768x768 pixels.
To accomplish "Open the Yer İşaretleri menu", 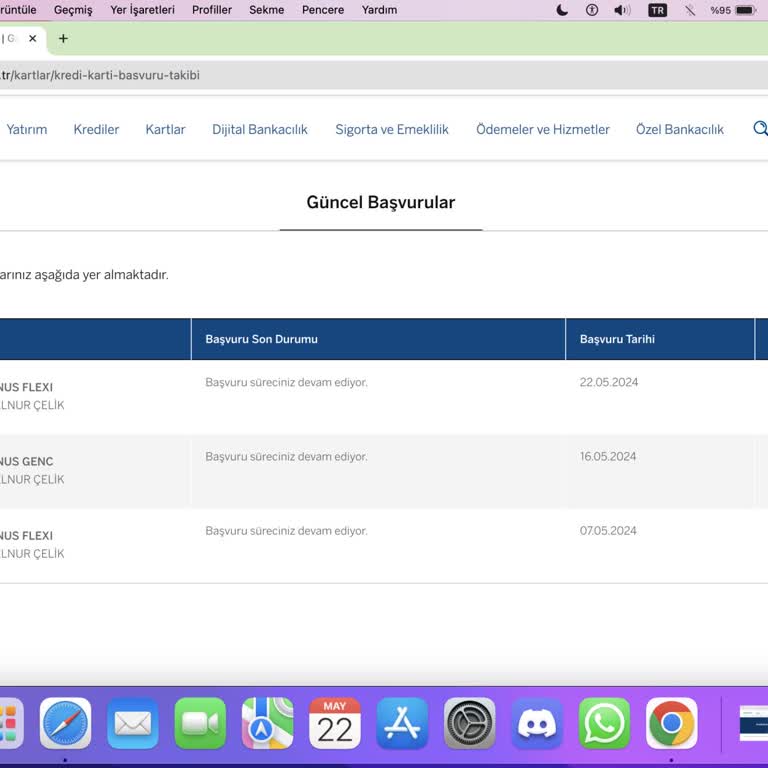I will click(x=142, y=10).
